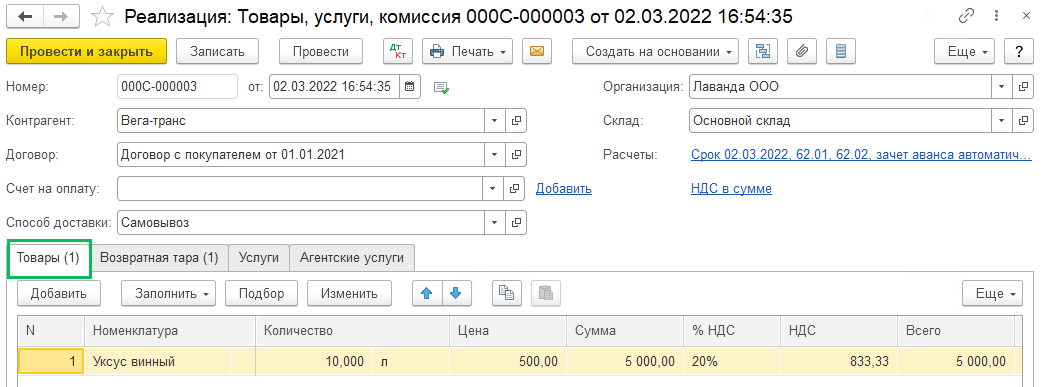Copy rows to clipboard icon

507,293
